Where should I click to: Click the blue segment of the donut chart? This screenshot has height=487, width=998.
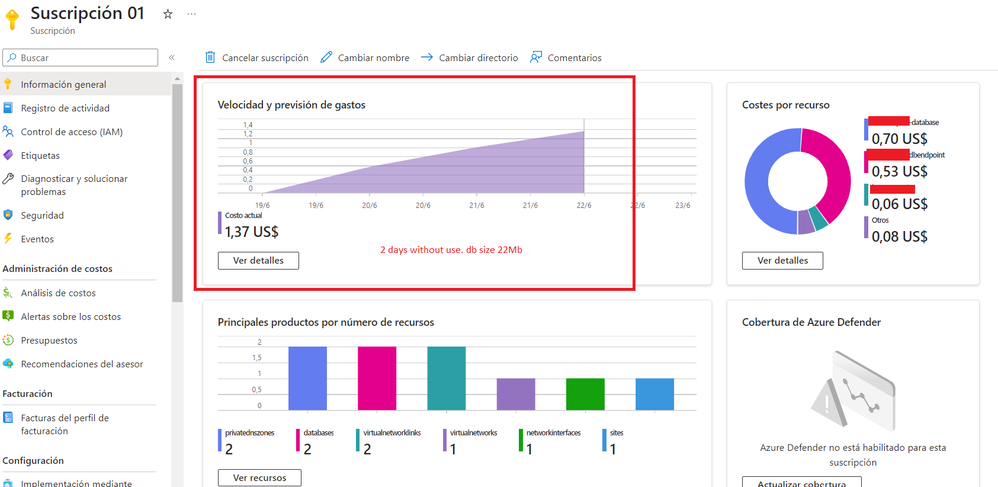[759, 181]
